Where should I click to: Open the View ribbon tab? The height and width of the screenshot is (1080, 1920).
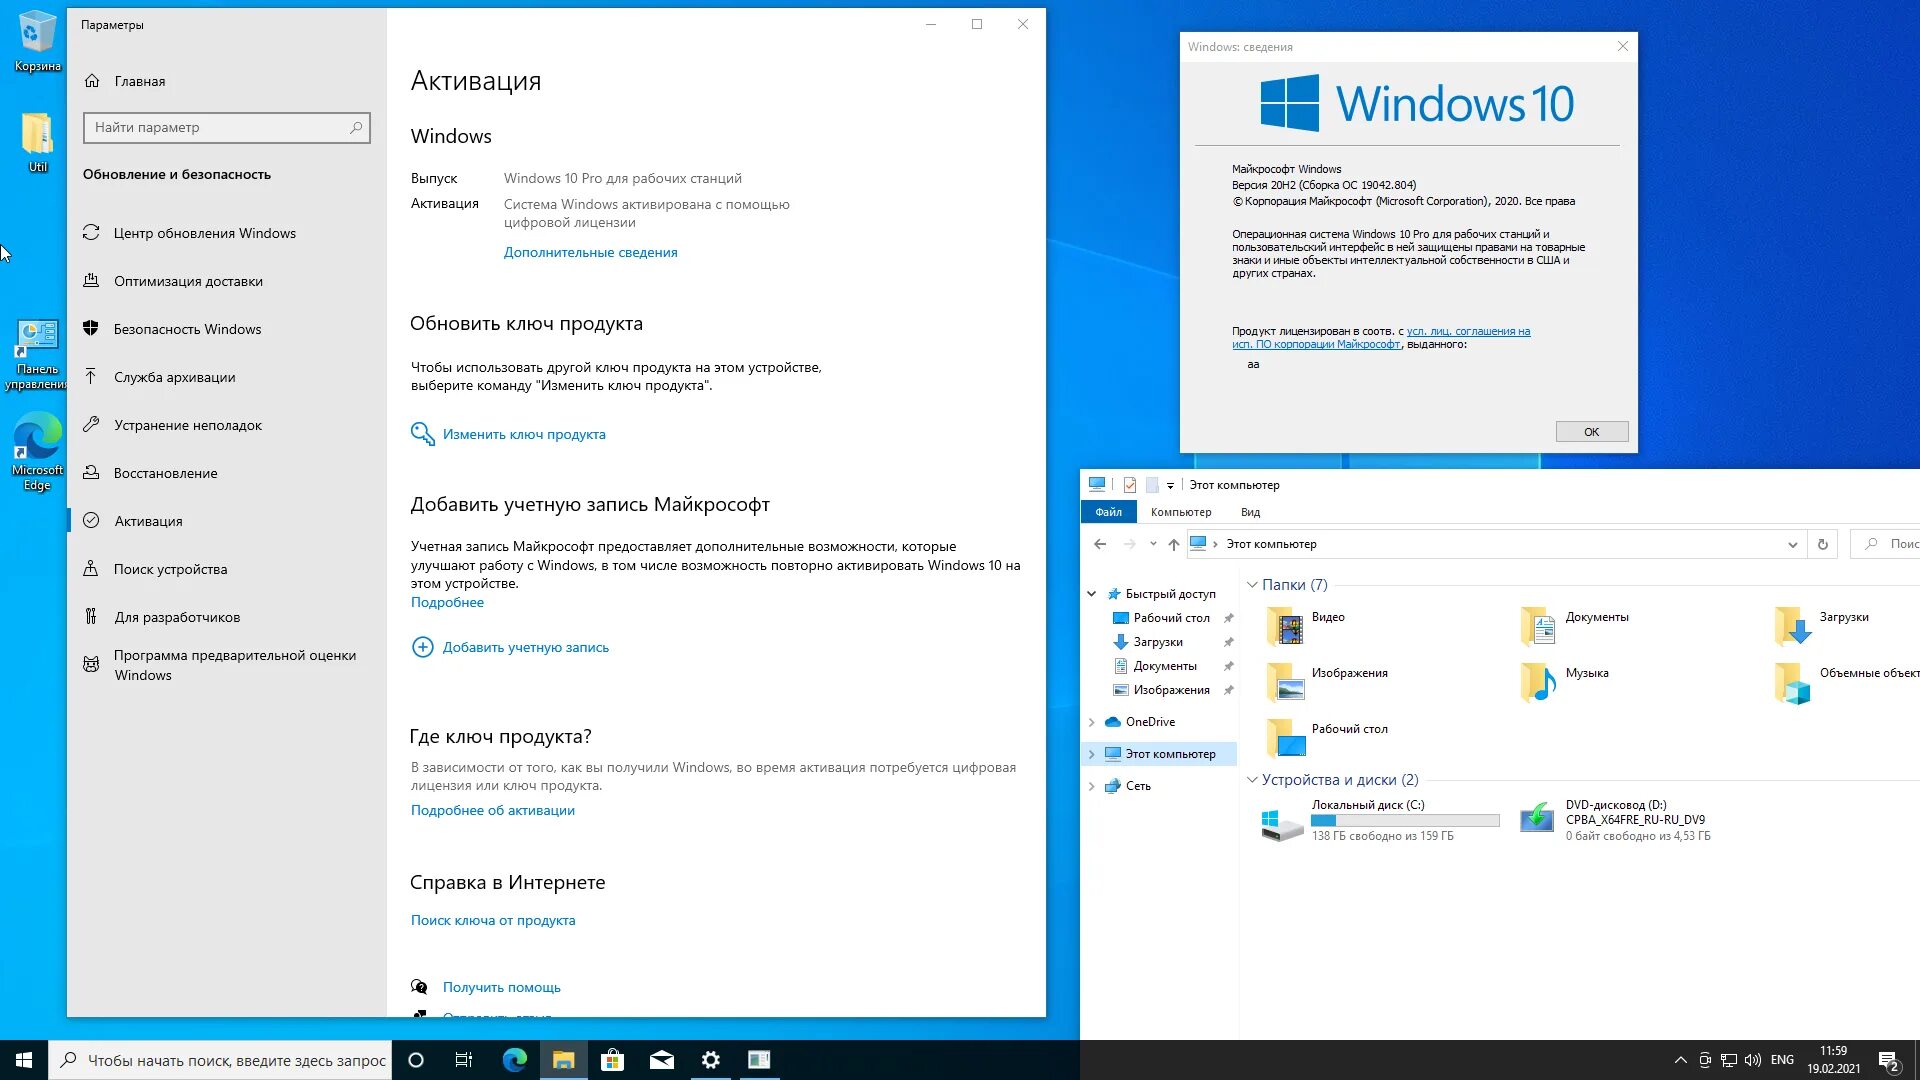1250,512
